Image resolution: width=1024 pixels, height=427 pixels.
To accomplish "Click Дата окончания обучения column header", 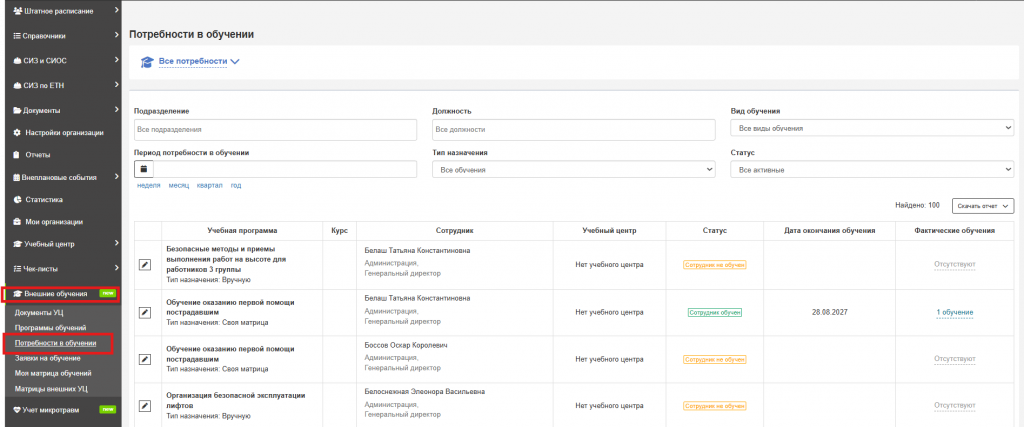I will [x=829, y=230].
